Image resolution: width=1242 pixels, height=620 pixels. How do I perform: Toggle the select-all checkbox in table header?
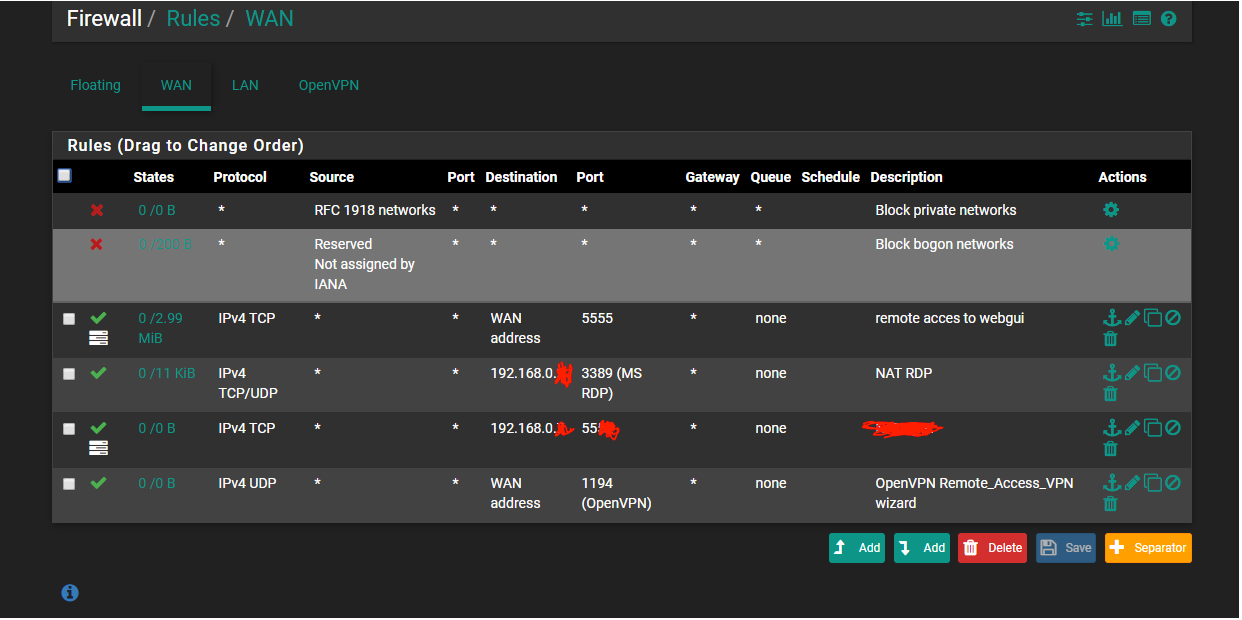point(65,176)
